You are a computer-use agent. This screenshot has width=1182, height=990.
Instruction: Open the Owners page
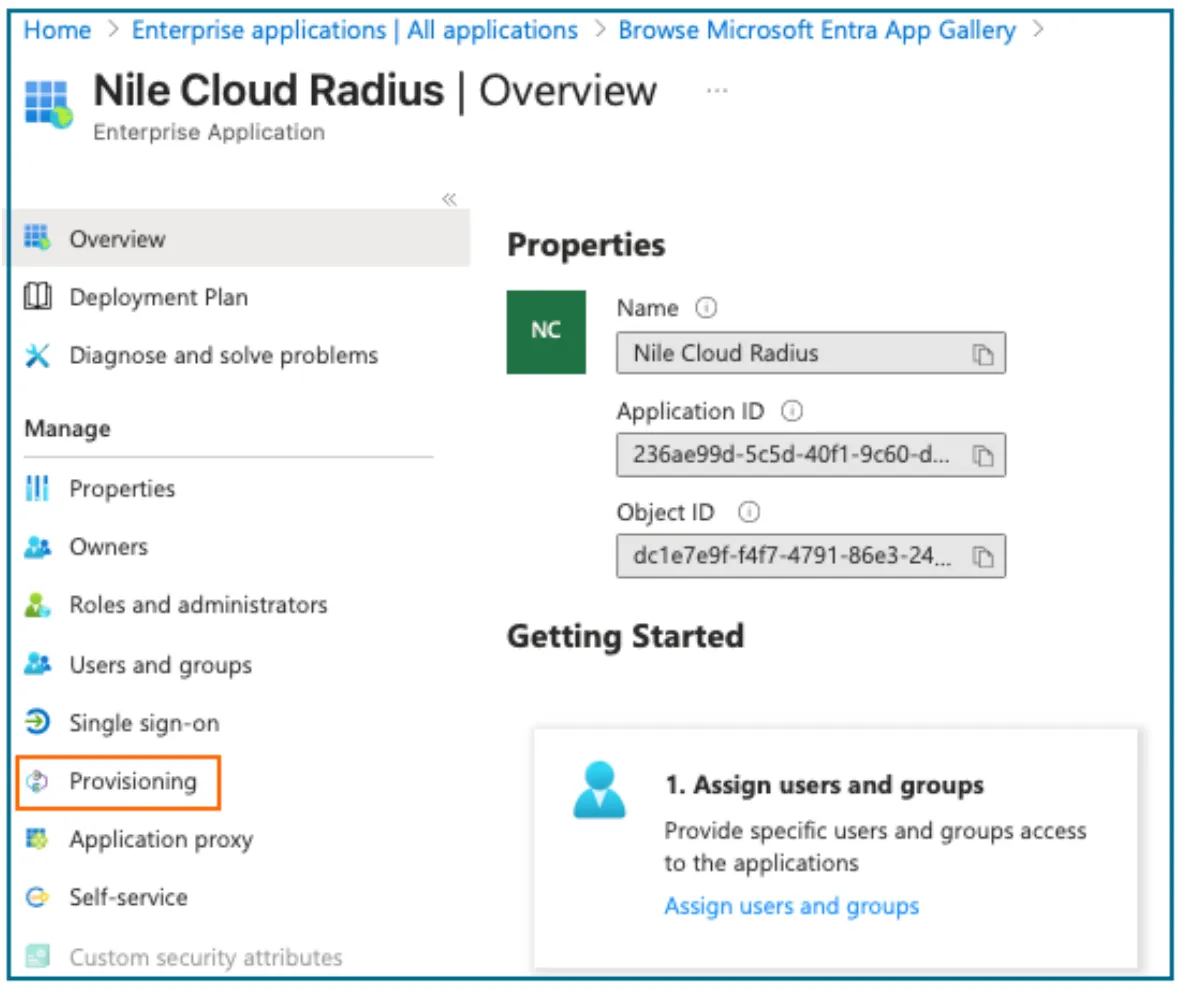(109, 547)
